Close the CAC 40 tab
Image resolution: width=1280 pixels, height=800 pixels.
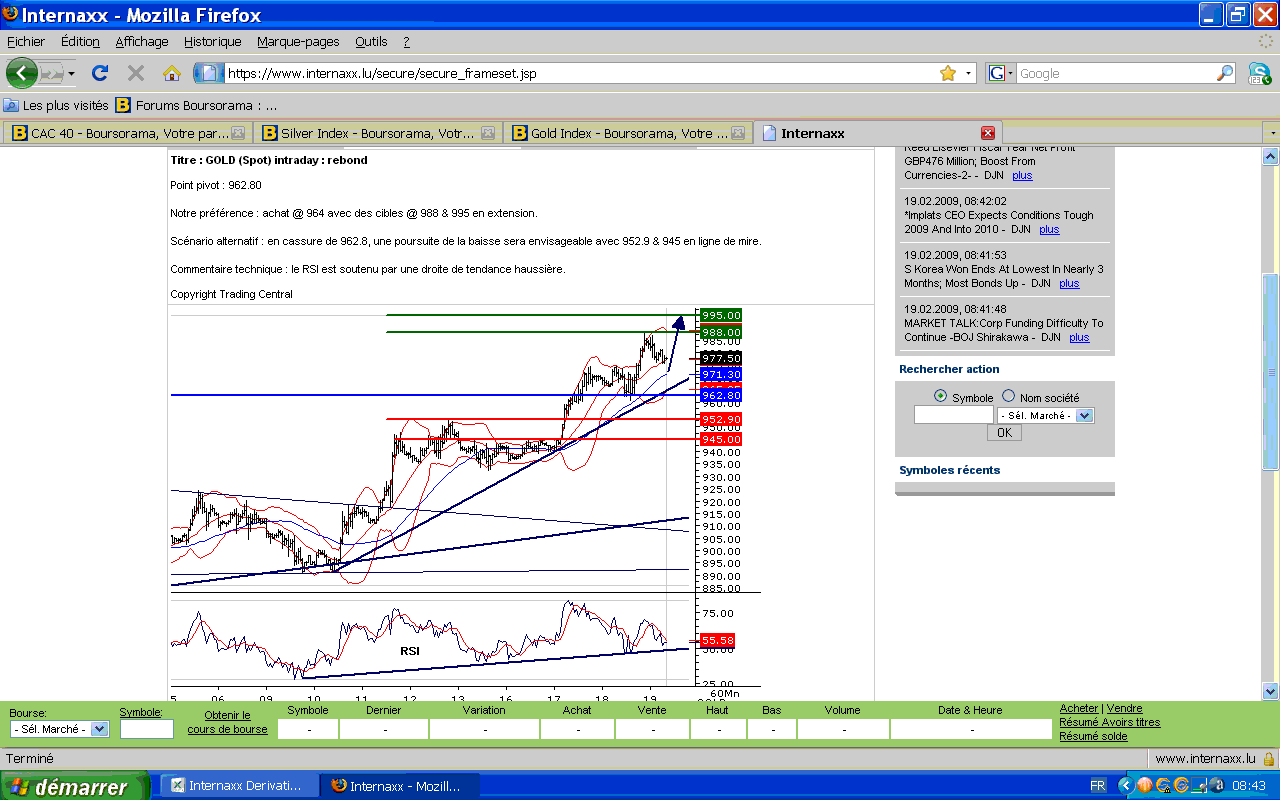coord(238,133)
